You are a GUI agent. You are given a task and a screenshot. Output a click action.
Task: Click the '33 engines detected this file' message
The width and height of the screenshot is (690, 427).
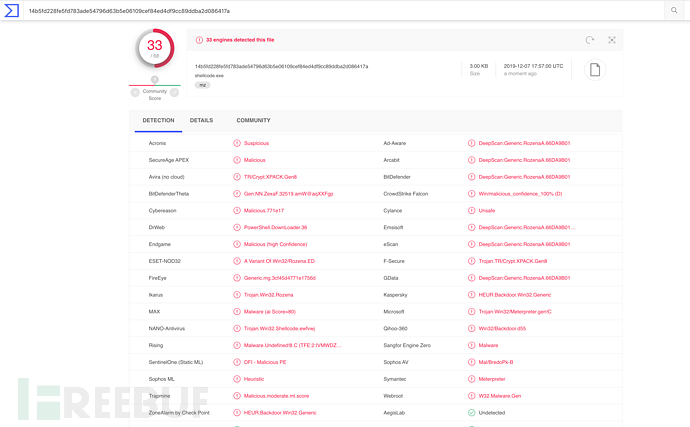coord(240,40)
